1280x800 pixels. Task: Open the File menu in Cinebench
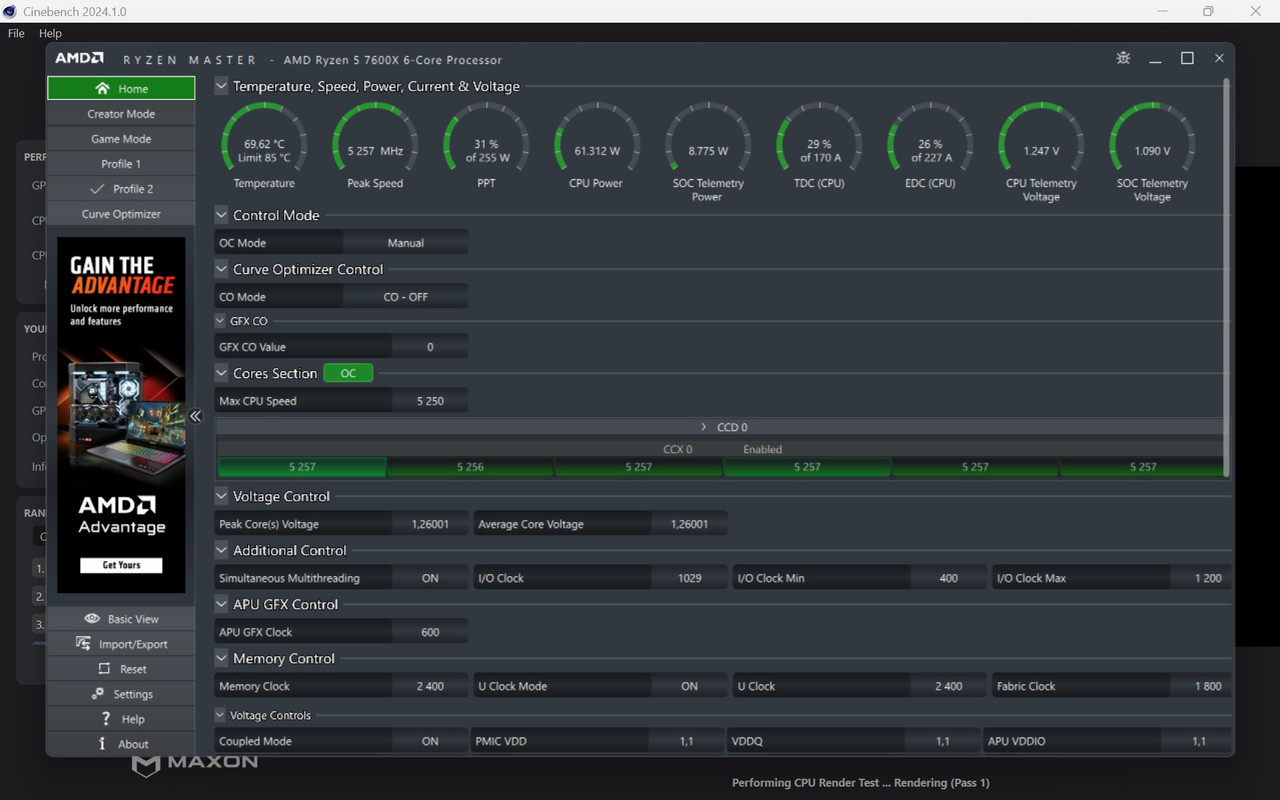coord(16,33)
